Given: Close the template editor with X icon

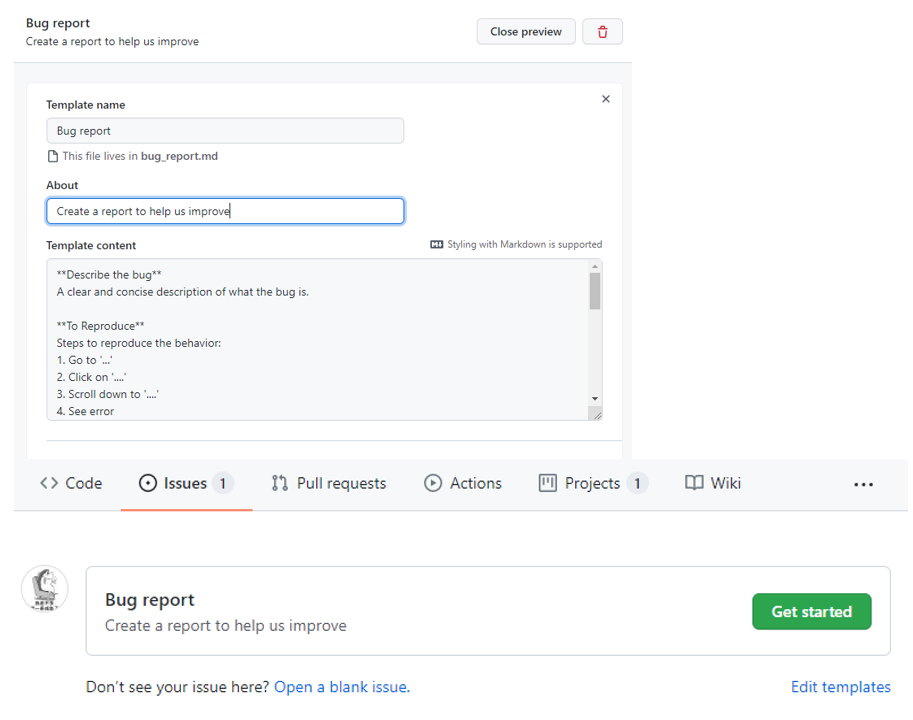Looking at the screenshot, I should [x=606, y=99].
